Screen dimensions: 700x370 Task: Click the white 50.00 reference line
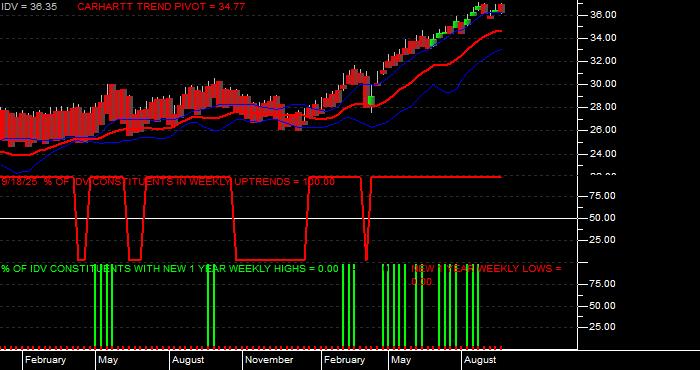tap(289, 218)
